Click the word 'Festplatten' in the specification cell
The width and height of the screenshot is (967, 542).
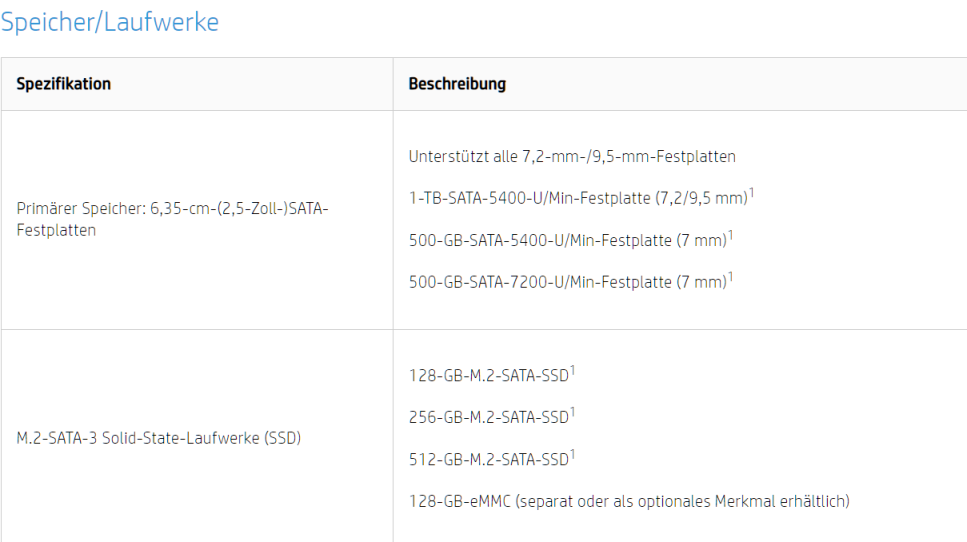click(x=56, y=231)
